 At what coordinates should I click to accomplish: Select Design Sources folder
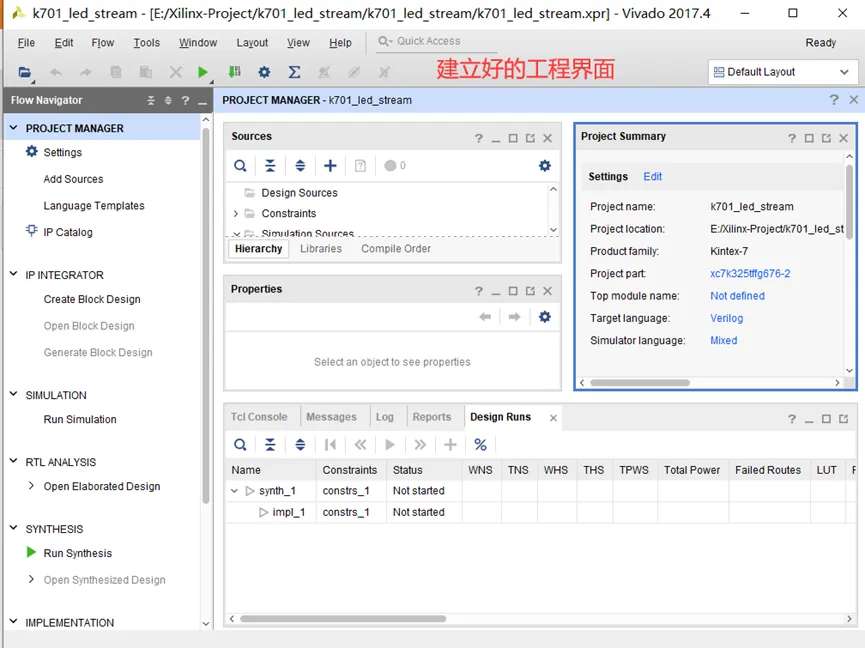[299, 192]
